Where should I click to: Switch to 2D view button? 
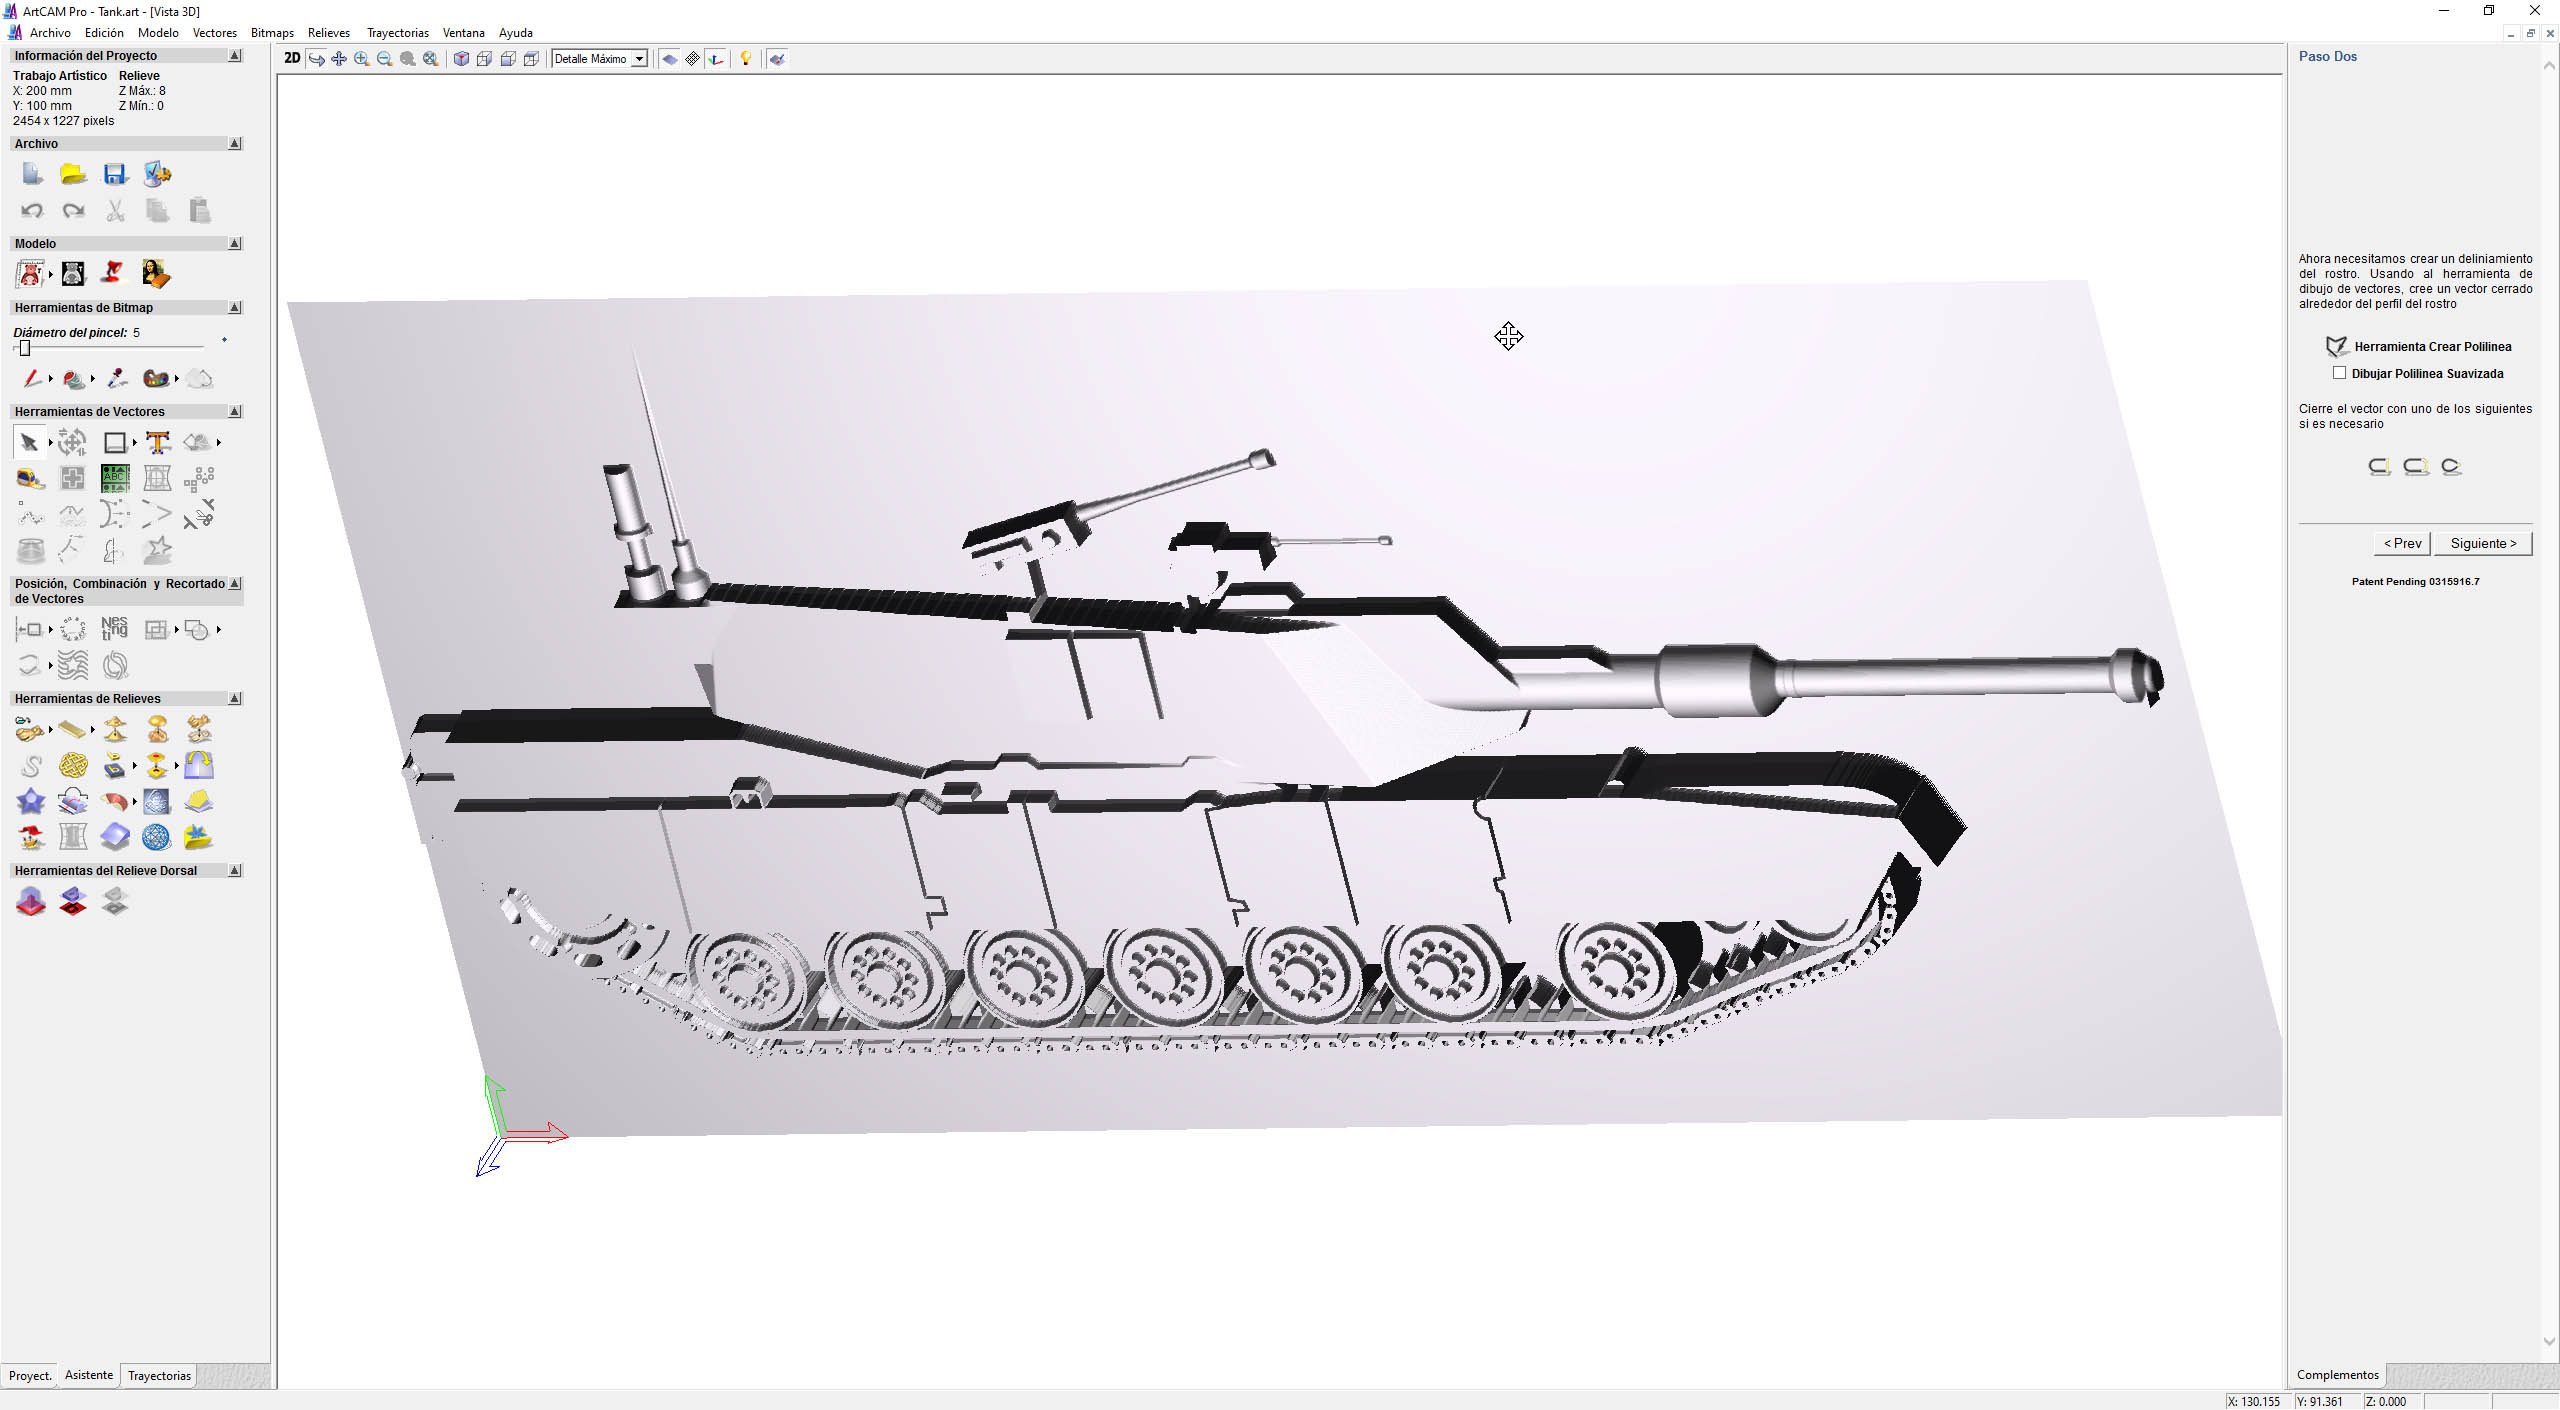(292, 59)
